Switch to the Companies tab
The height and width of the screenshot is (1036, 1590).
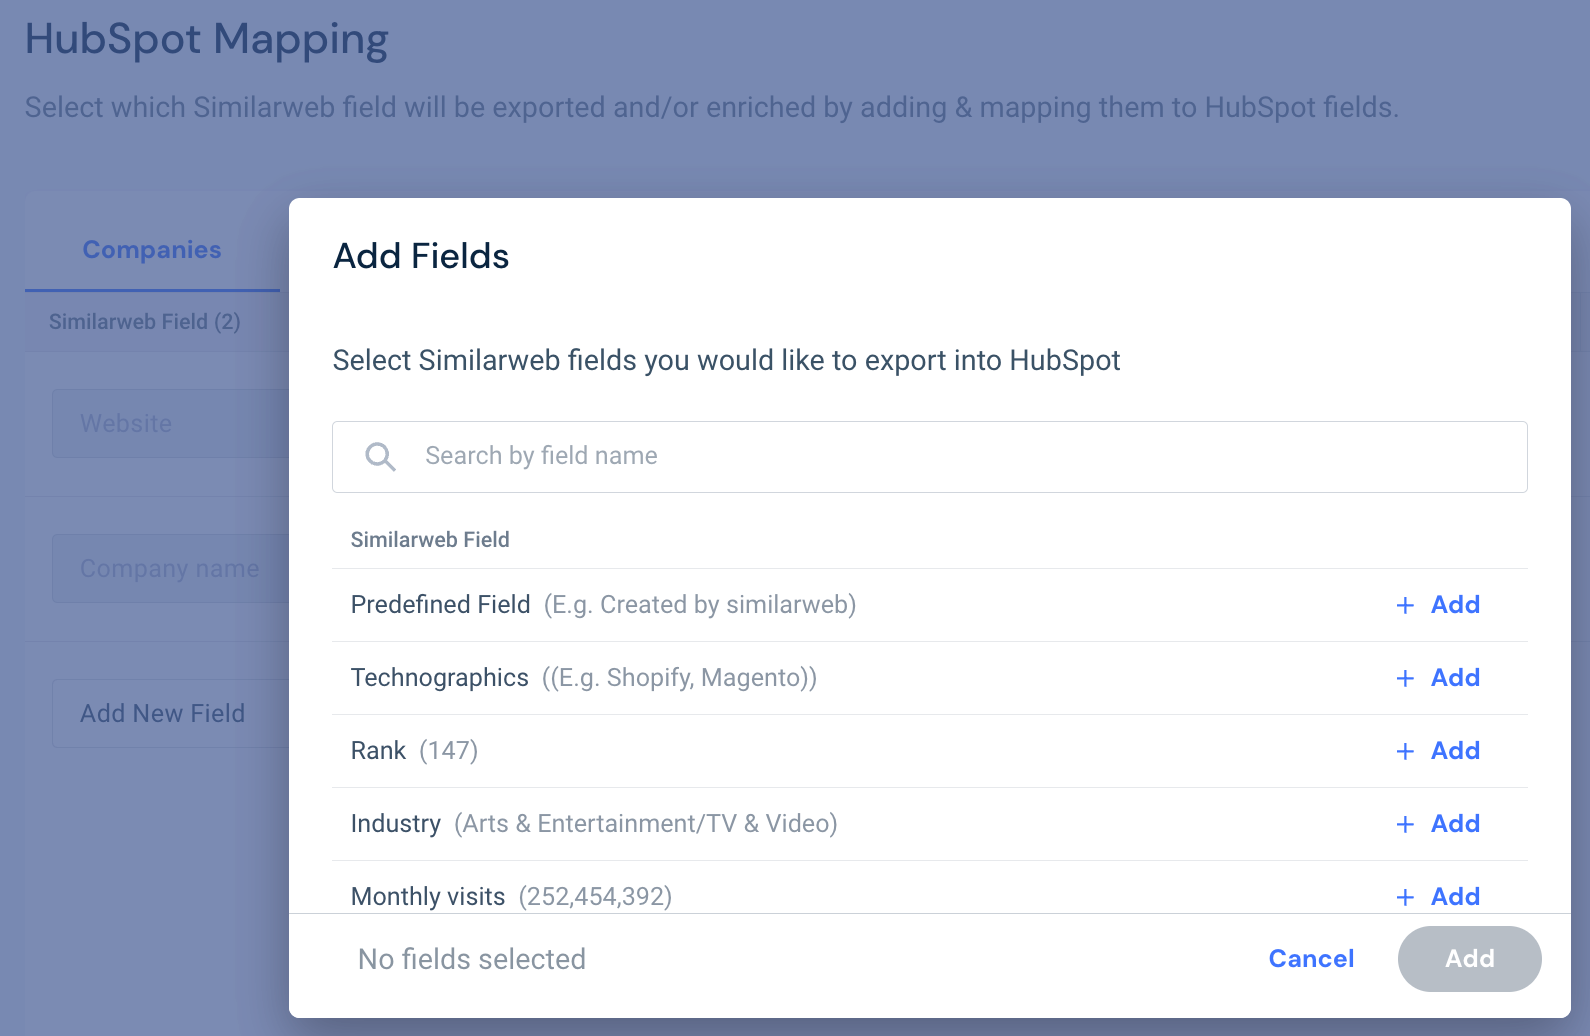(x=152, y=250)
